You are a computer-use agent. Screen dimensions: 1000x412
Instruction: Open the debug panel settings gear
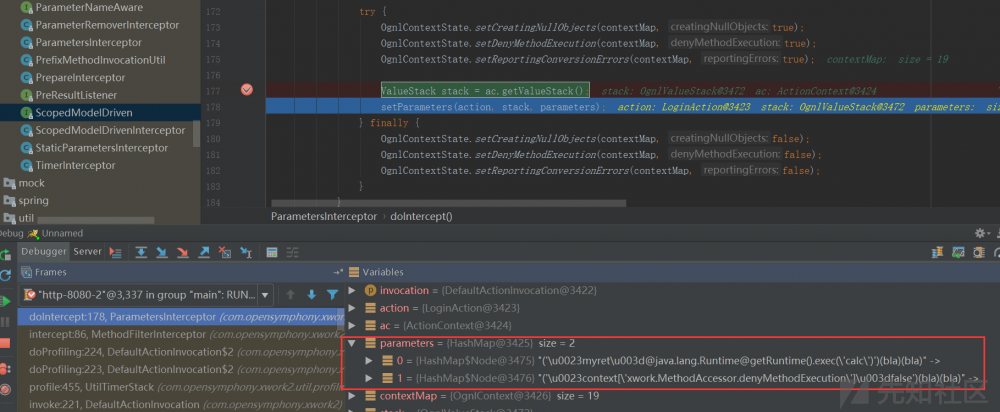tap(980, 233)
